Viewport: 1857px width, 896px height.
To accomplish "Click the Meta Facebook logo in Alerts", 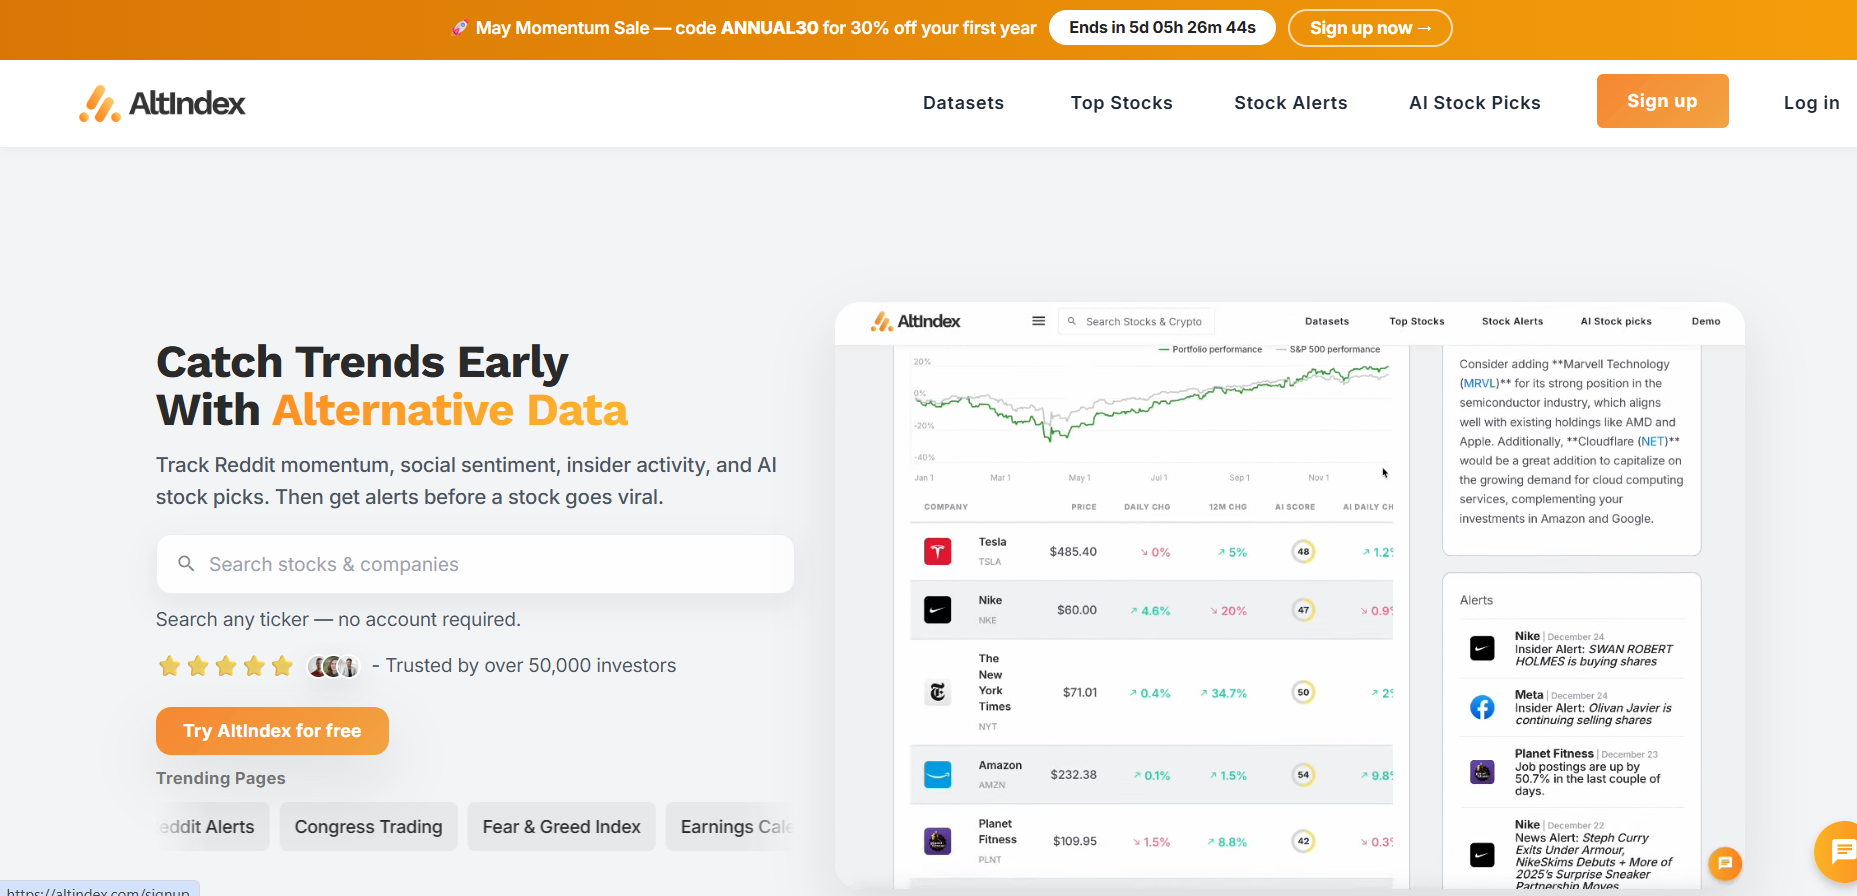I will pos(1482,707).
